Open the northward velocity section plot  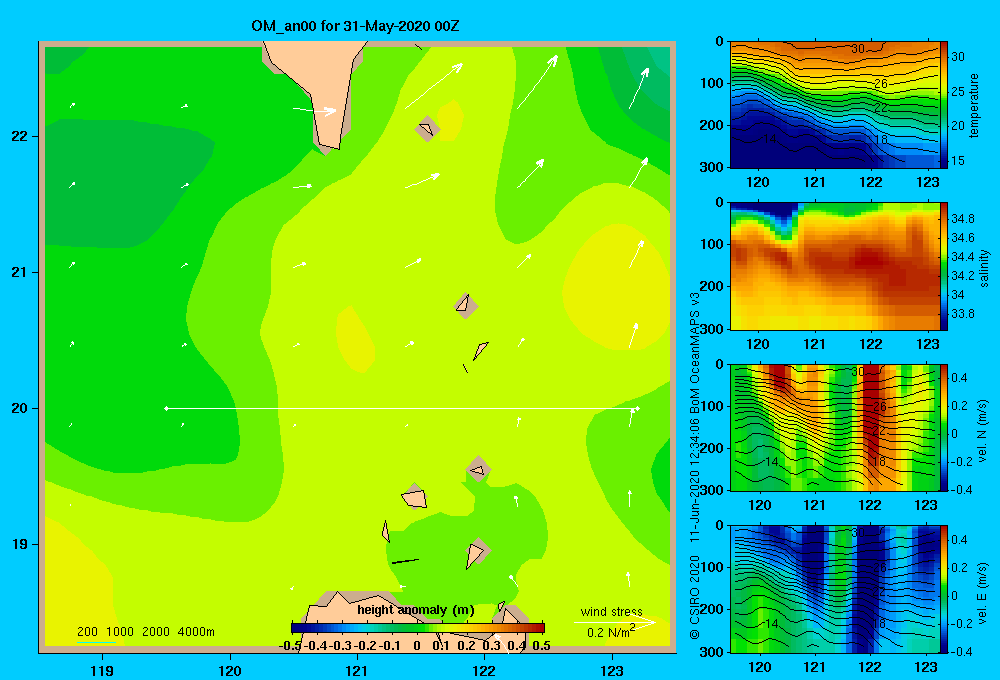835,428
